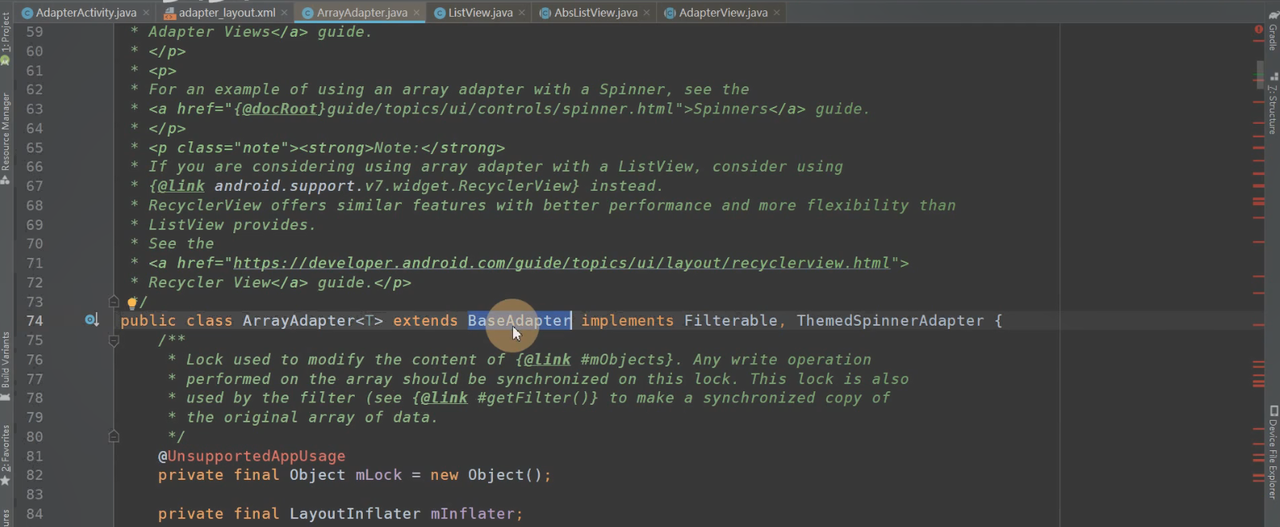The height and width of the screenshot is (527, 1280).
Task: Open the AbsListView.java tab
Action: (594, 13)
